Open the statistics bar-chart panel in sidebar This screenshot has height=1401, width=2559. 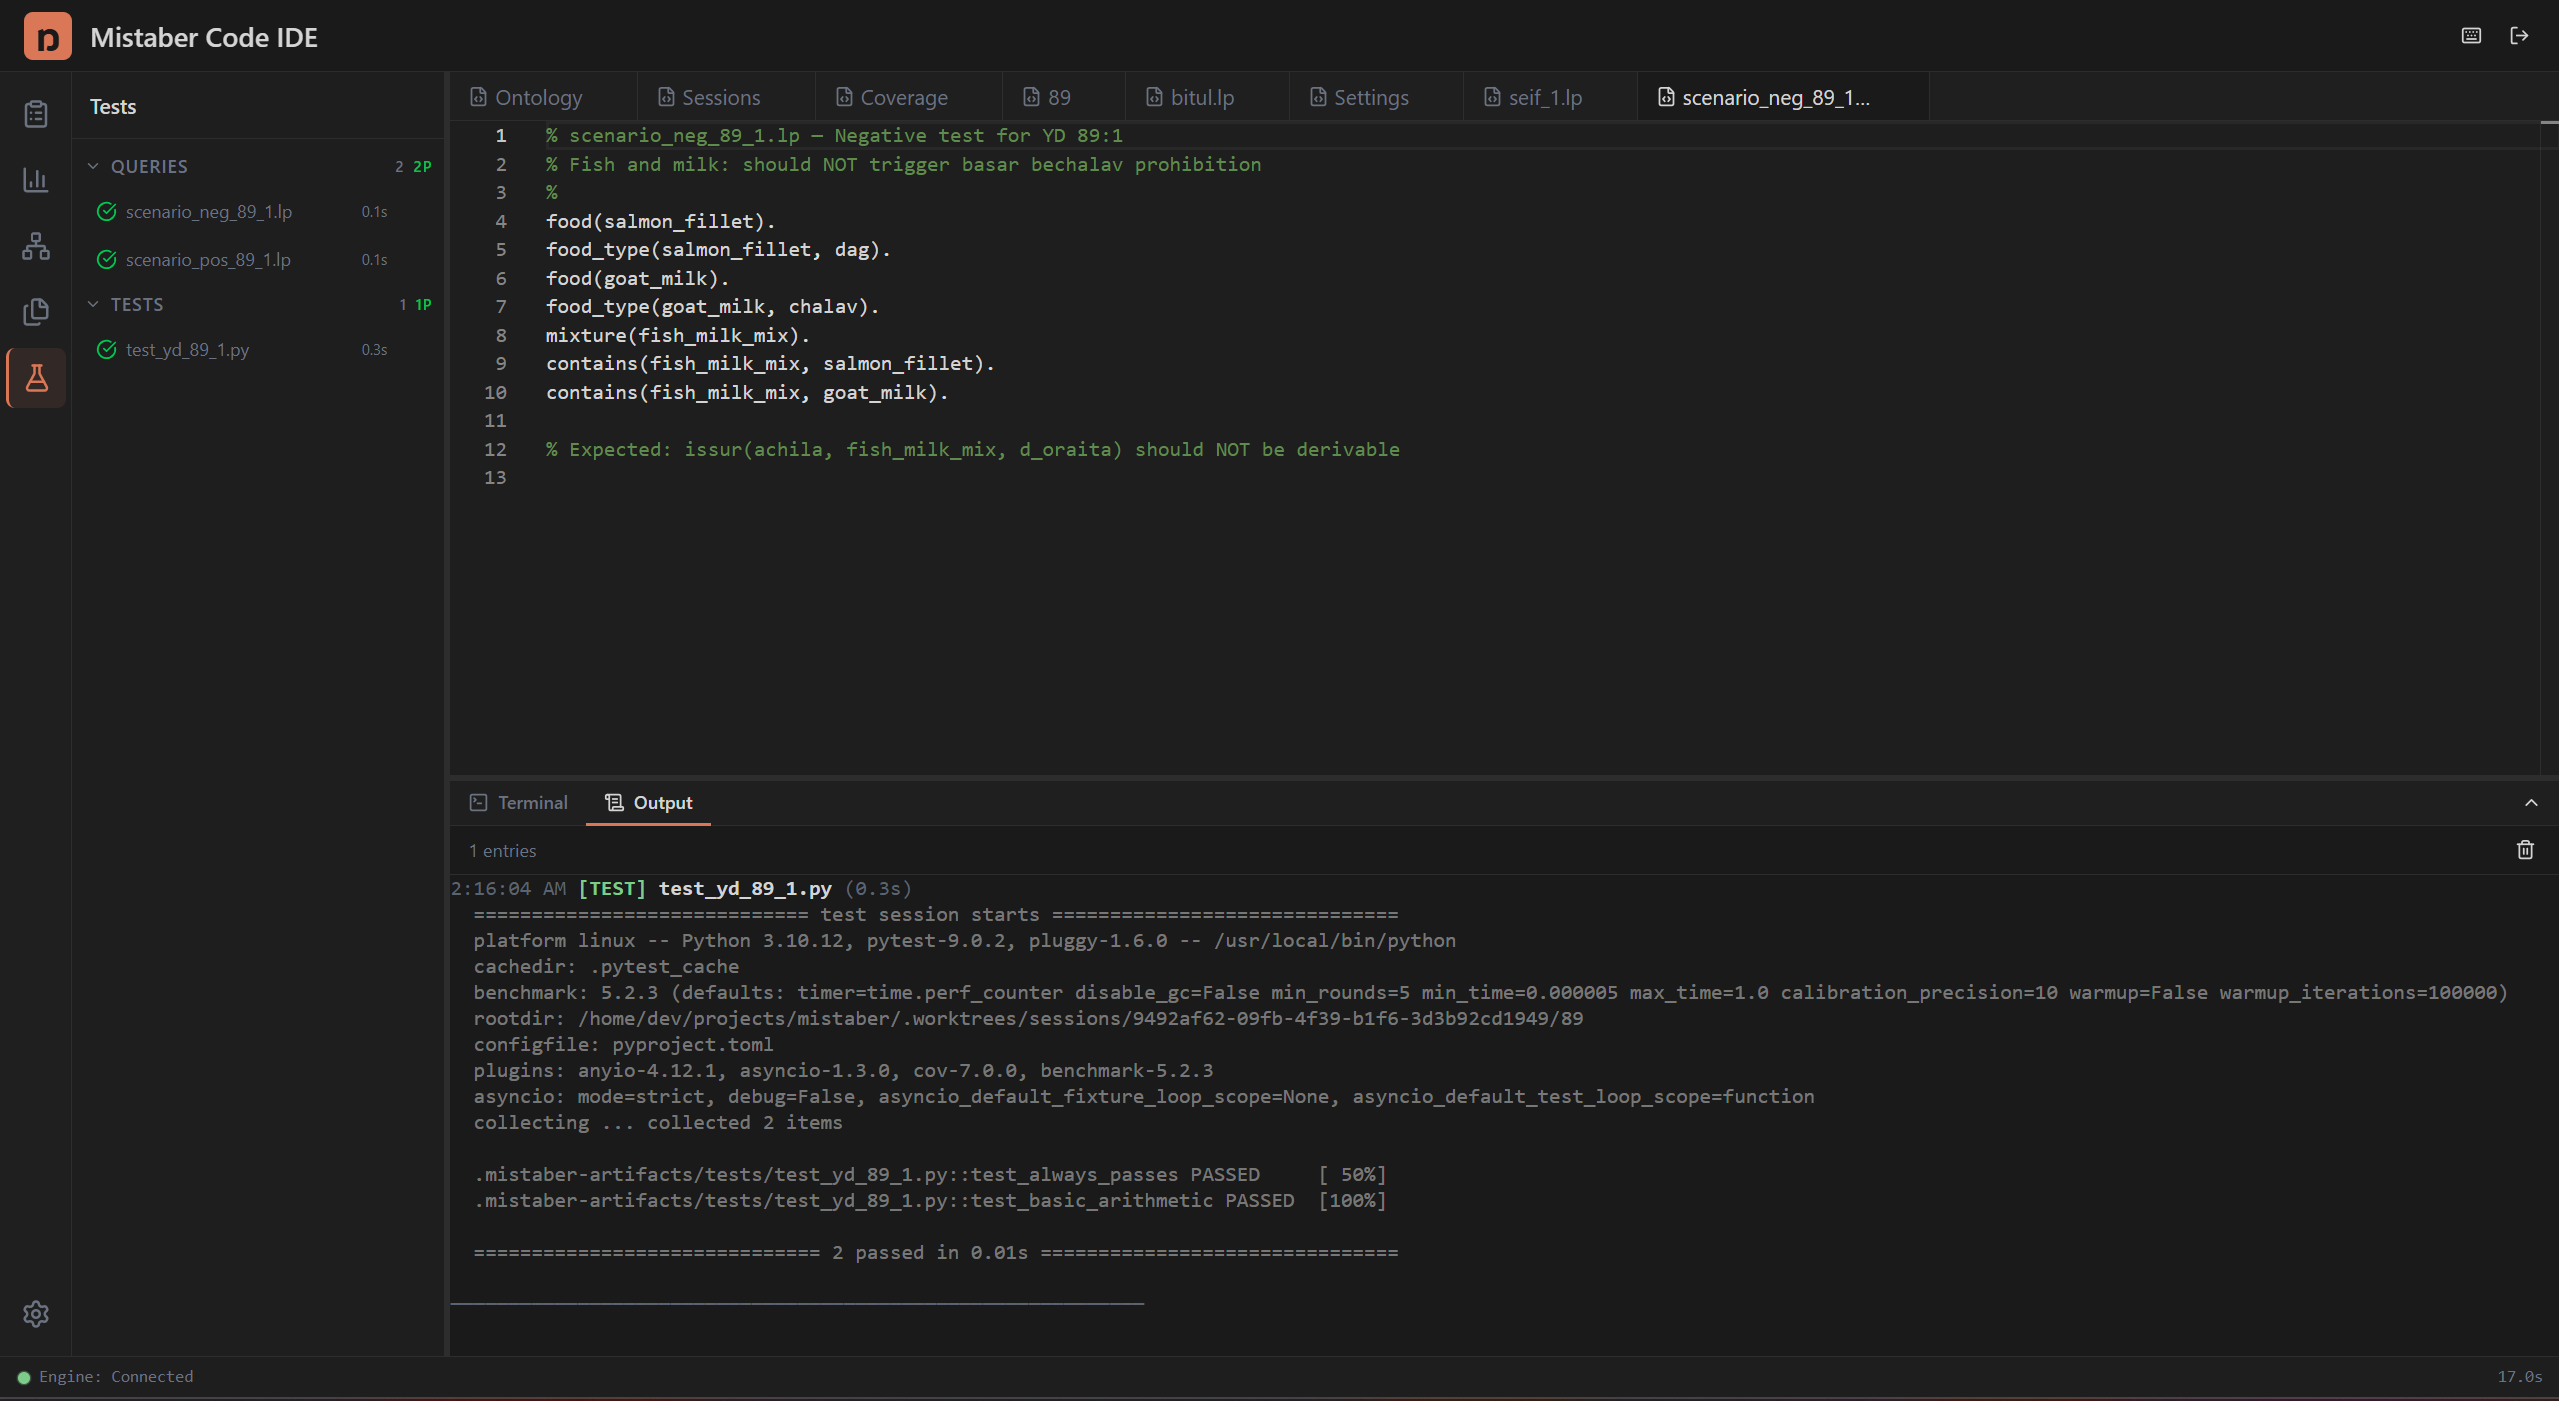click(35, 180)
